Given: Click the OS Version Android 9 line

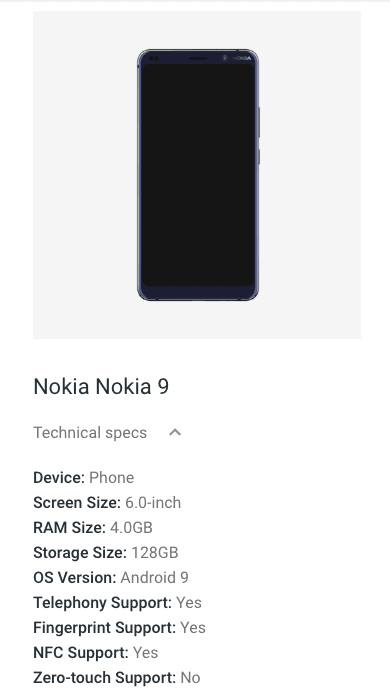Looking at the screenshot, I should [111, 577].
